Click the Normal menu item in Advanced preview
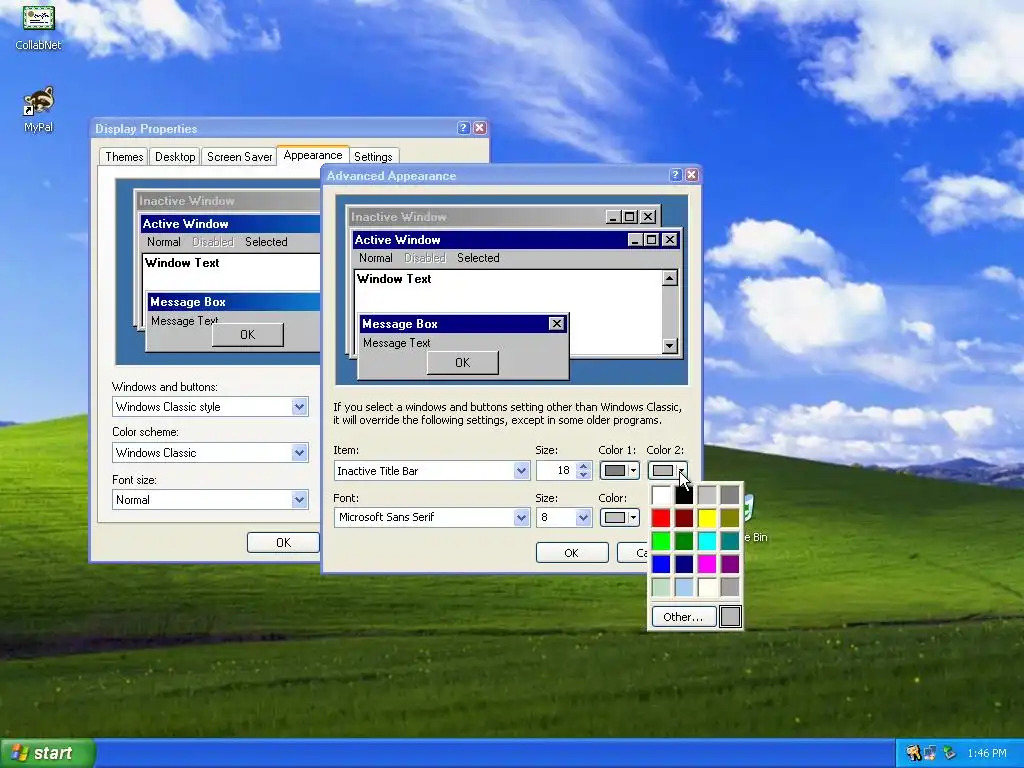The height and width of the screenshot is (768, 1024). pos(376,258)
